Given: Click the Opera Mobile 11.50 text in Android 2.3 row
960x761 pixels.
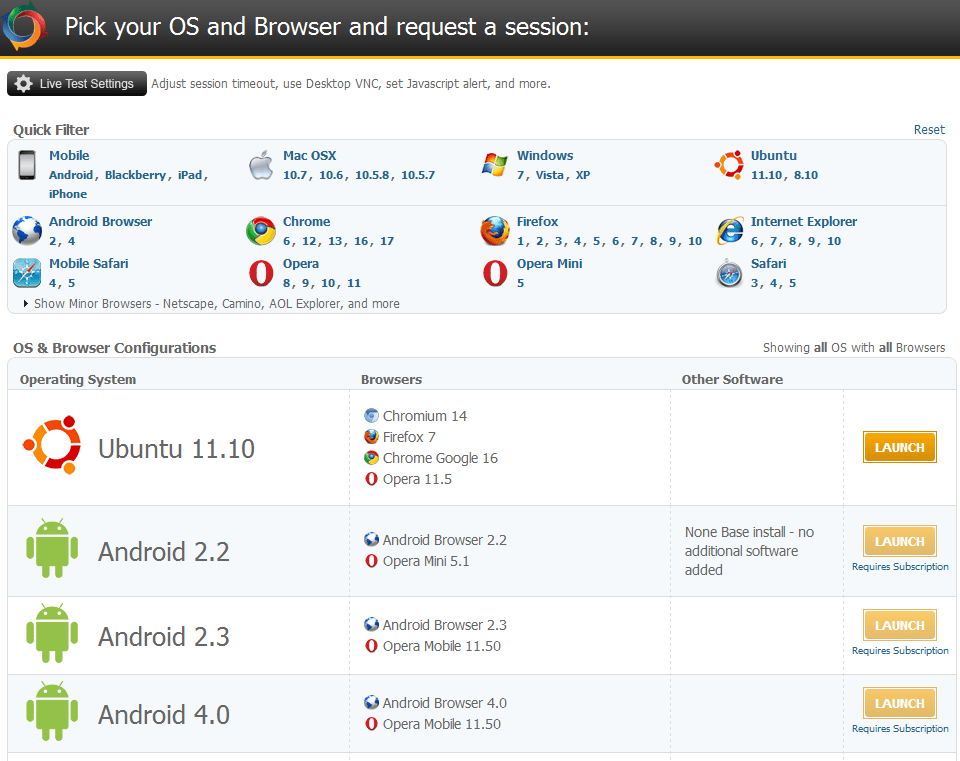Looking at the screenshot, I should click(441, 646).
